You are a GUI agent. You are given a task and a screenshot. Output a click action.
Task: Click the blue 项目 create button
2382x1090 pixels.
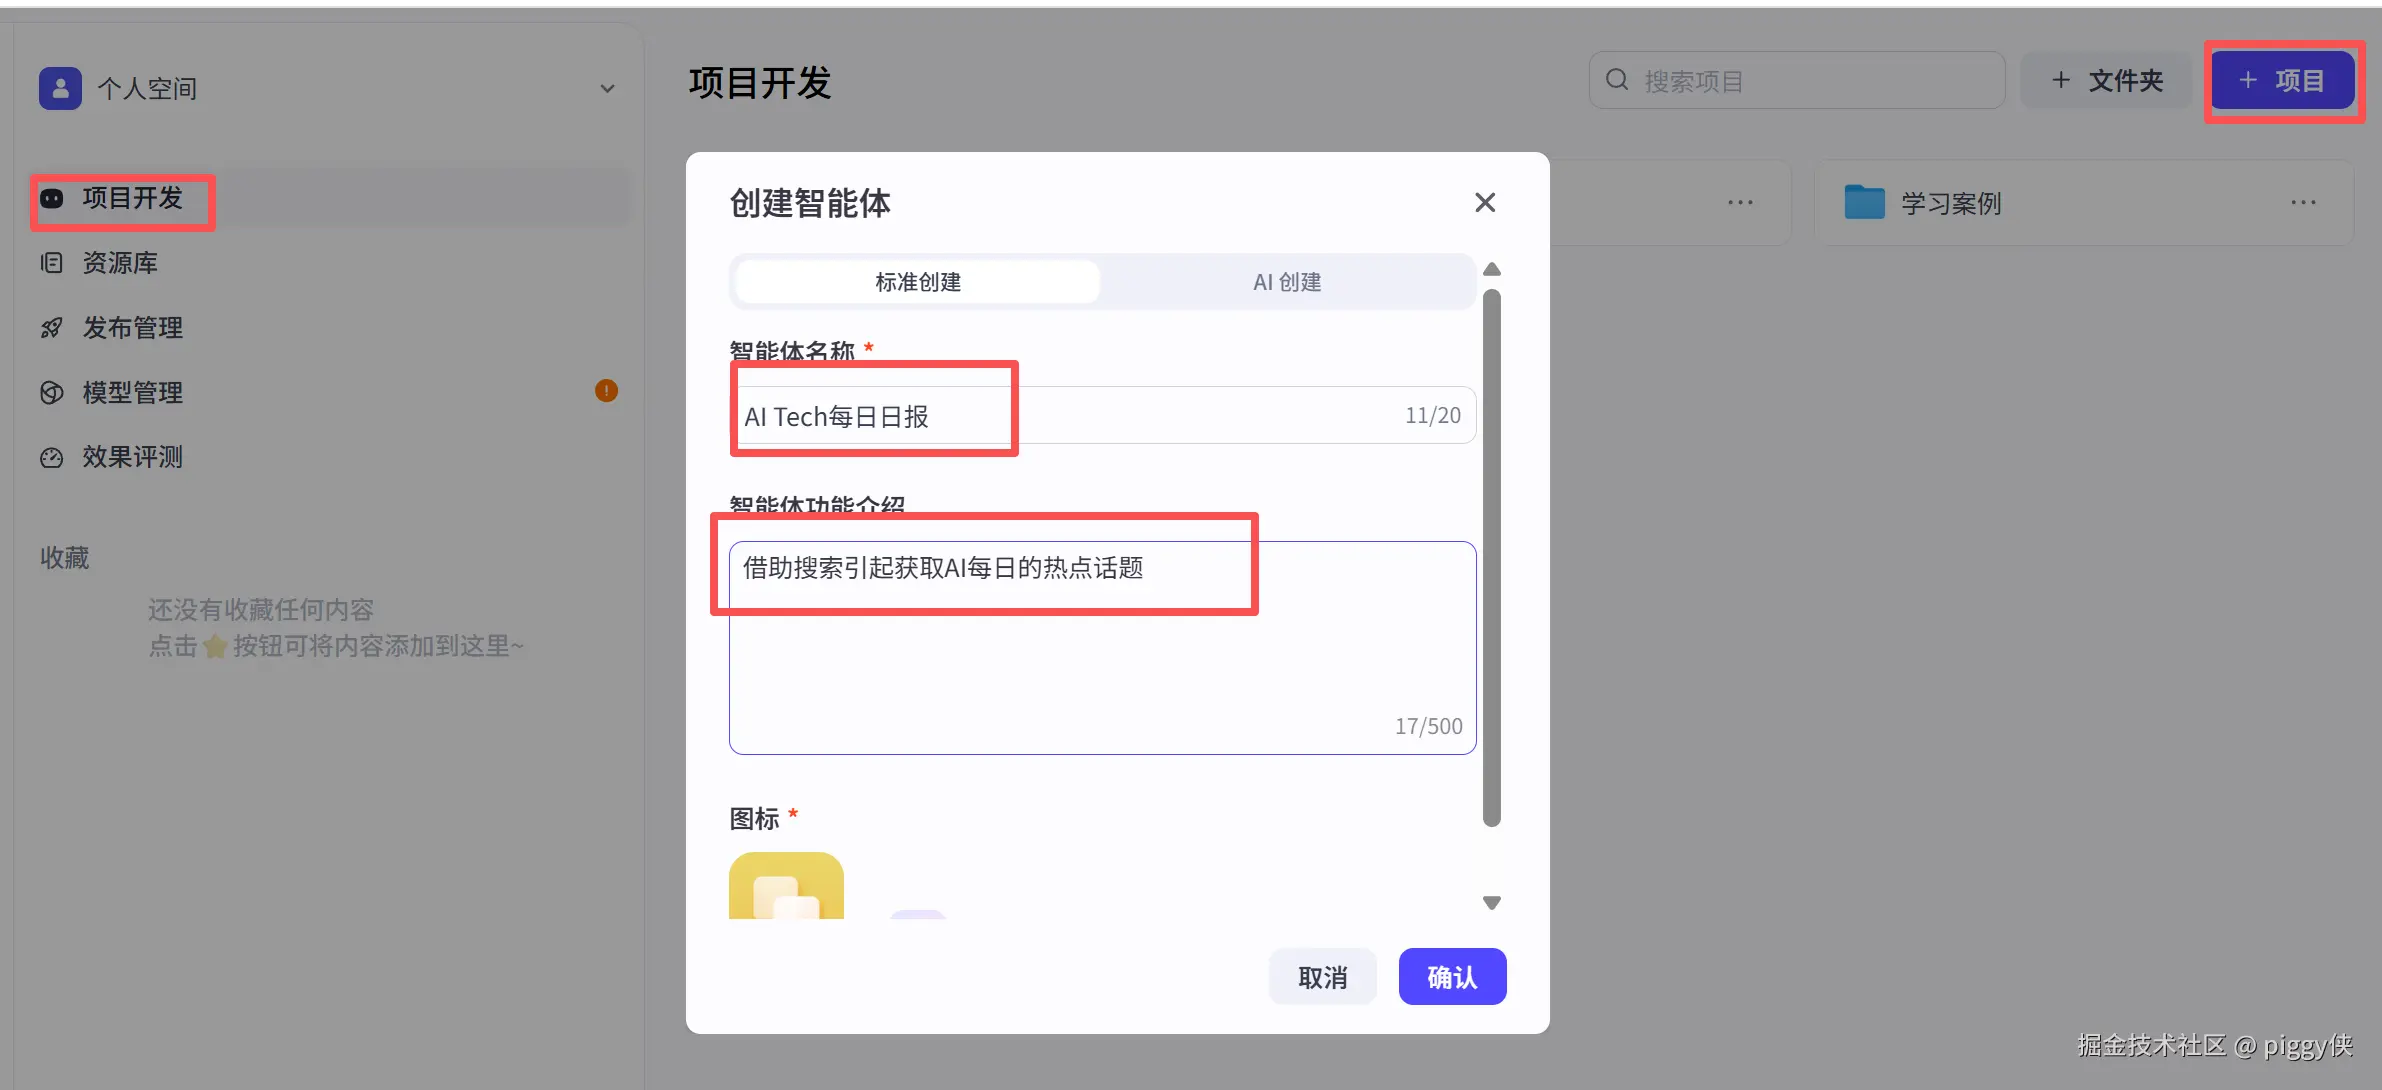tap(2282, 80)
